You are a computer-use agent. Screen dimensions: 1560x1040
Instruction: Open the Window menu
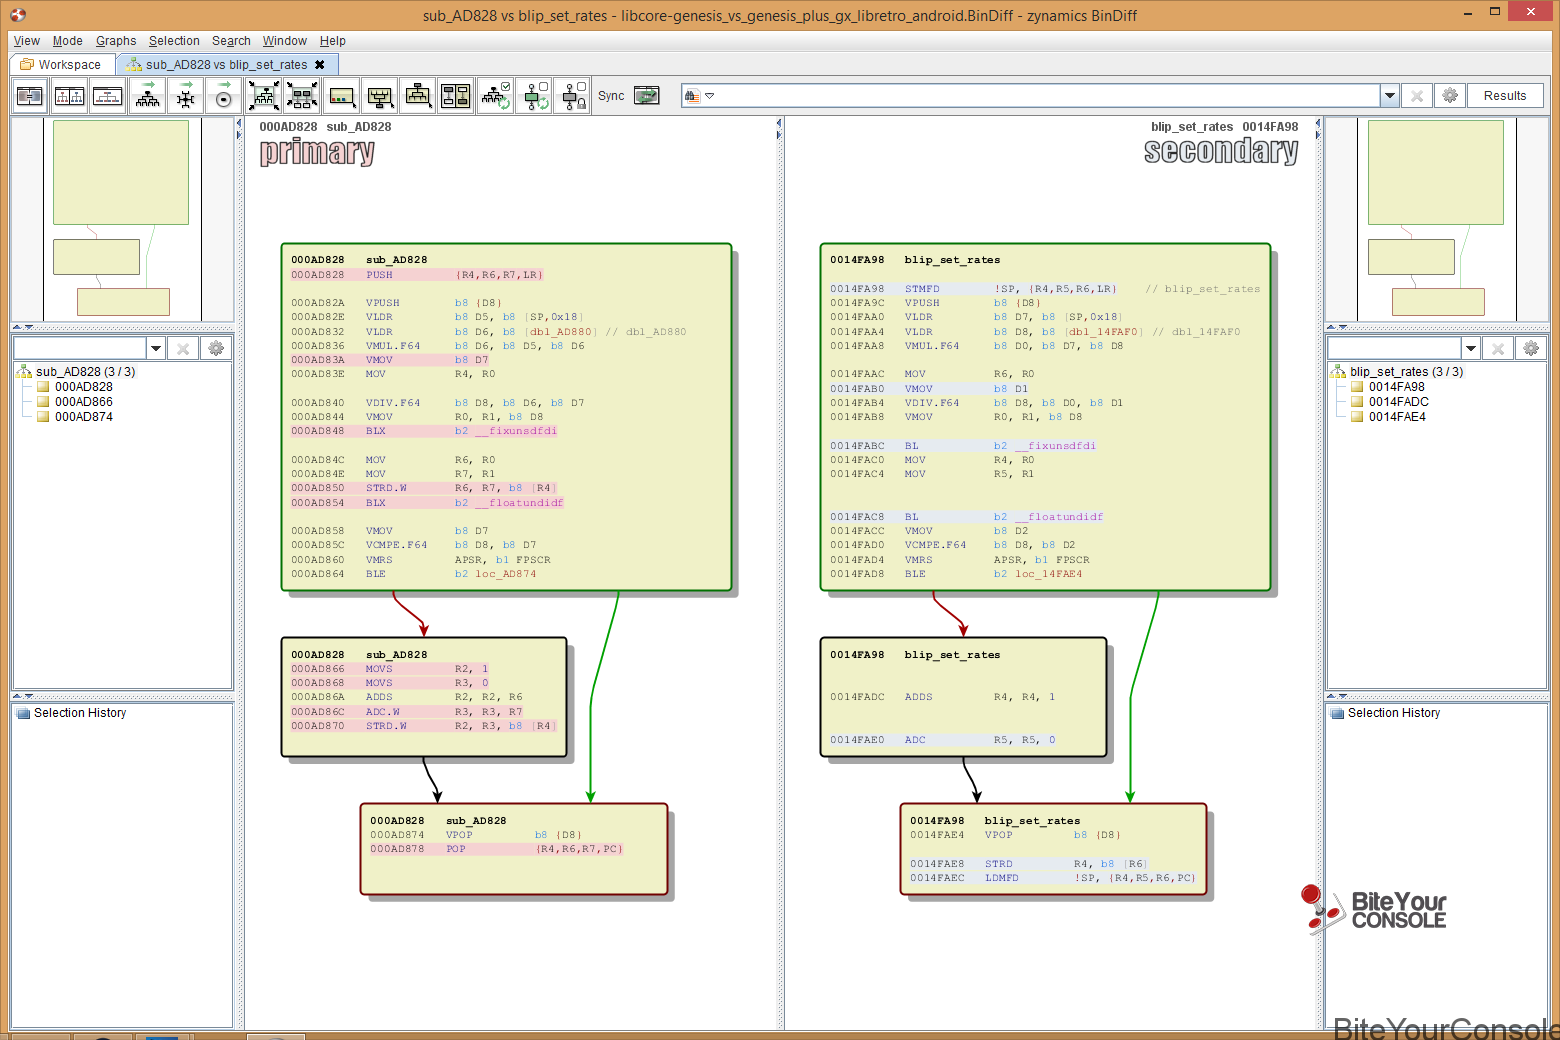285,41
